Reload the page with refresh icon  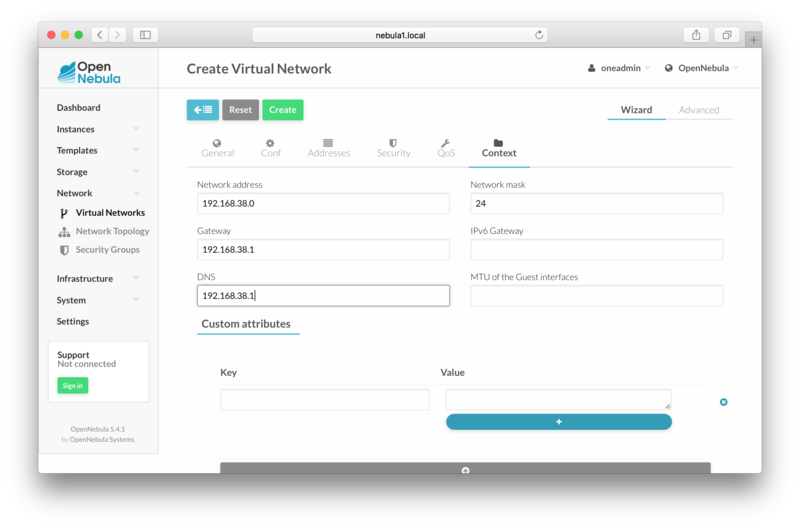coord(539,35)
